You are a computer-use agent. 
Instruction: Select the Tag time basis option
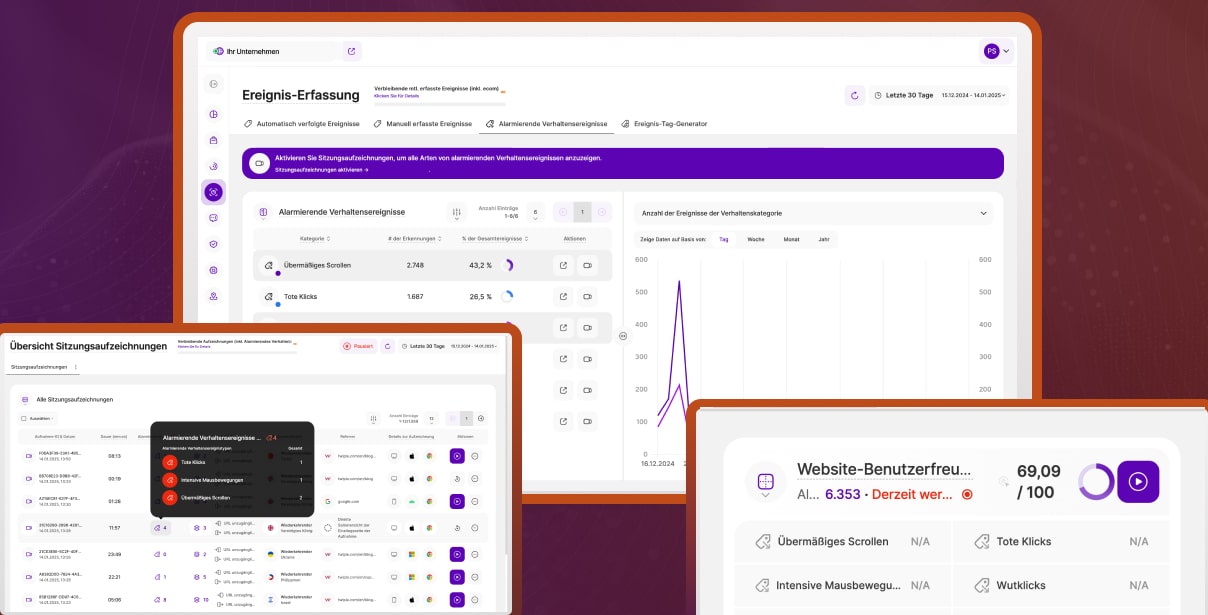click(x=724, y=239)
